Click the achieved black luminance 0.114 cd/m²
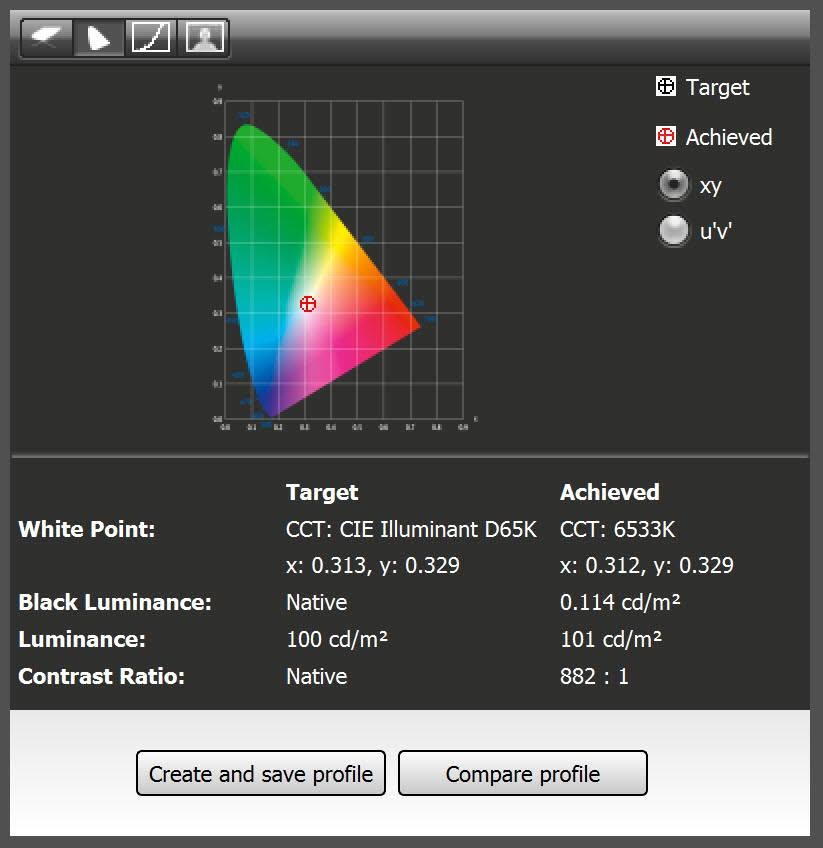 (620, 602)
